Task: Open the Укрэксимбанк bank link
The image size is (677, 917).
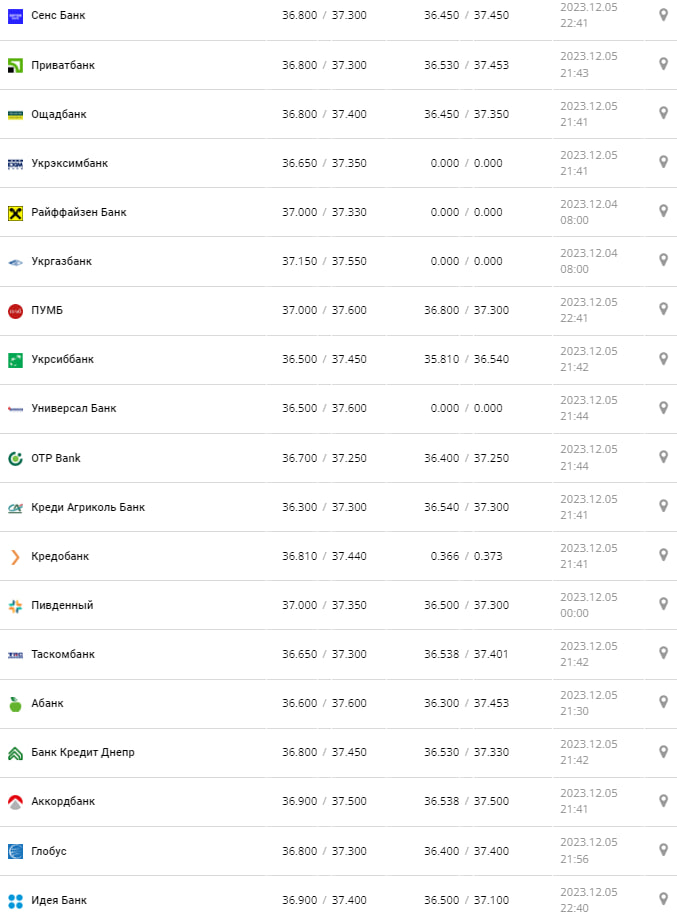Action: pyautogui.click(x=70, y=163)
